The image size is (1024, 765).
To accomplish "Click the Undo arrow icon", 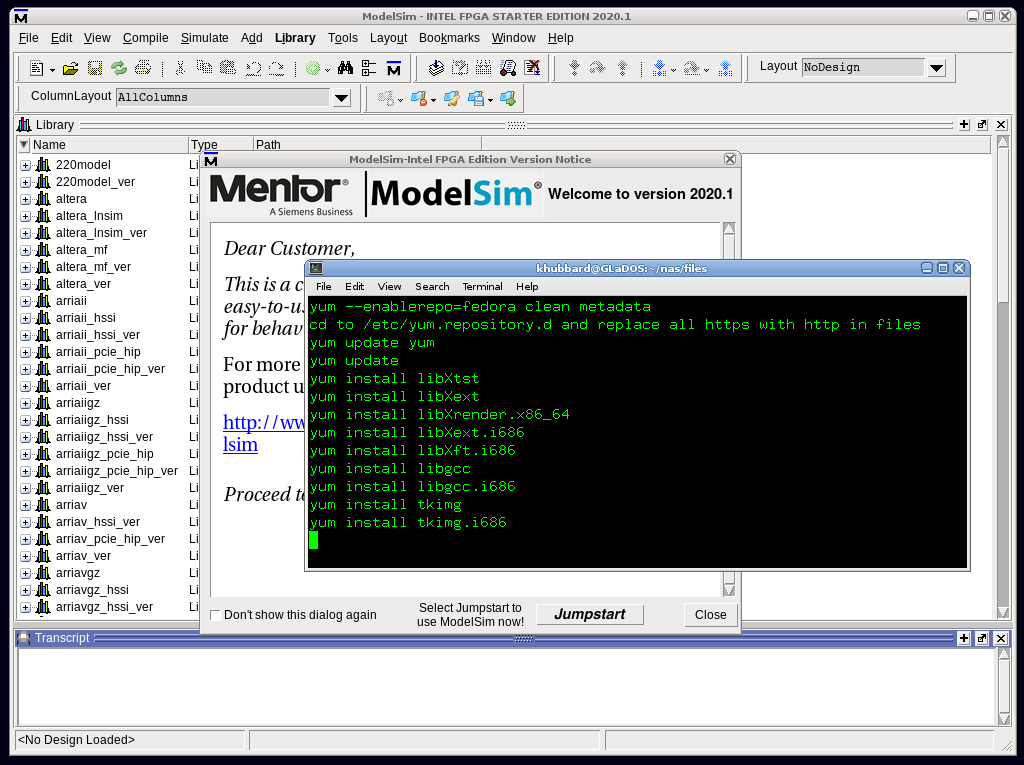I will pos(253,68).
